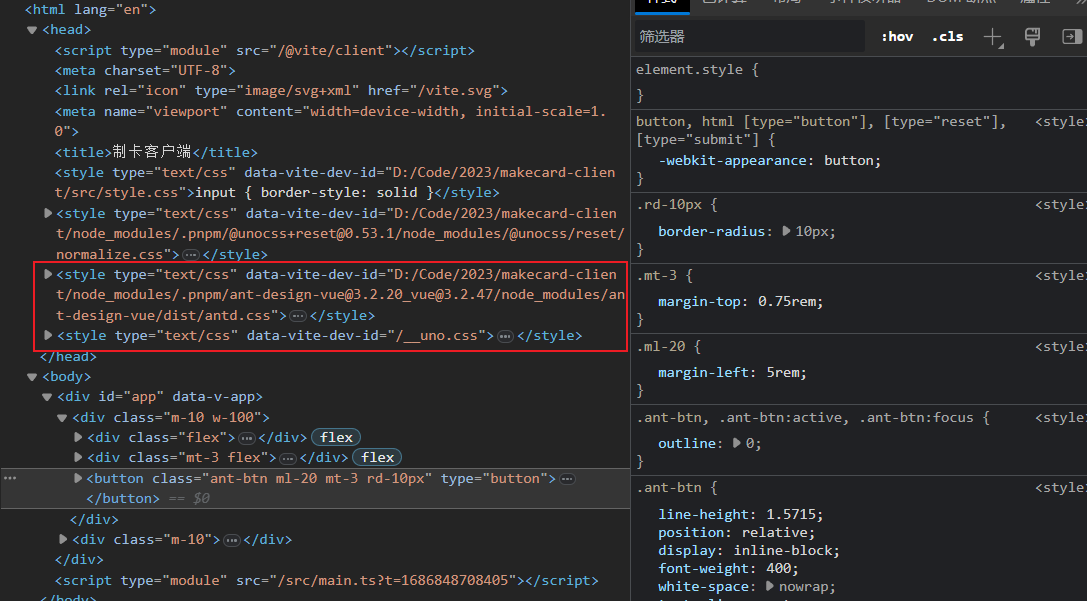Expand the outline shorthand triangle

pyautogui.click(x=736, y=443)
